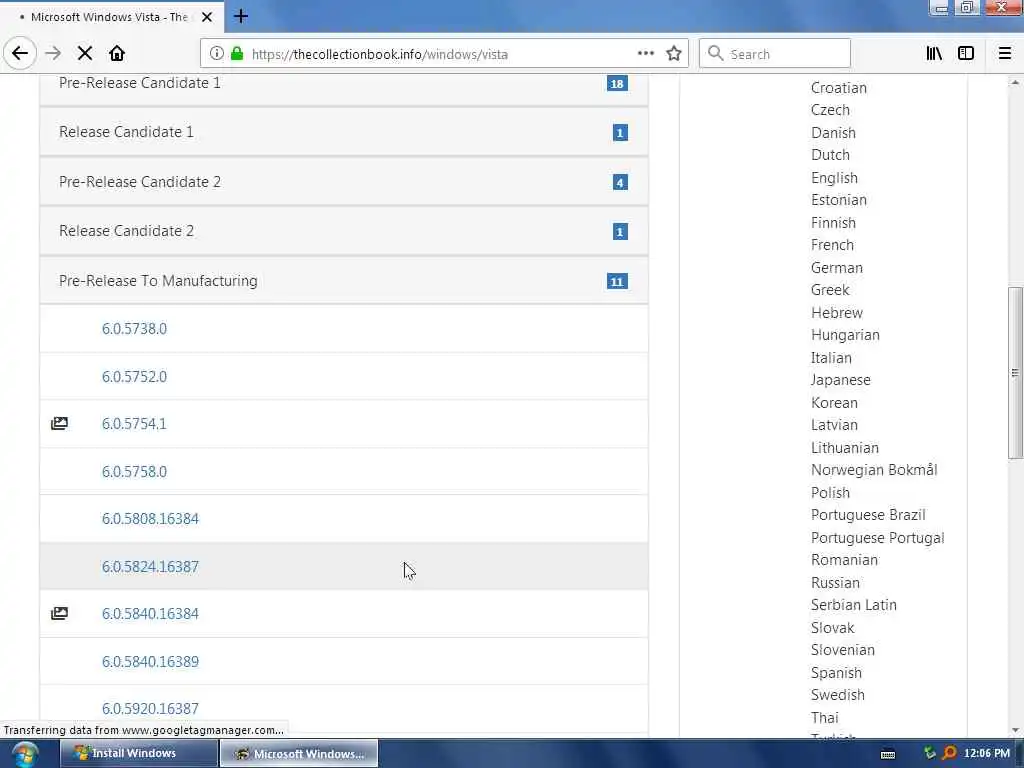The height and width of the screenshot is (768, 1024).
Task: Click the scrollbar down arrow
Action: point(1015,731)
